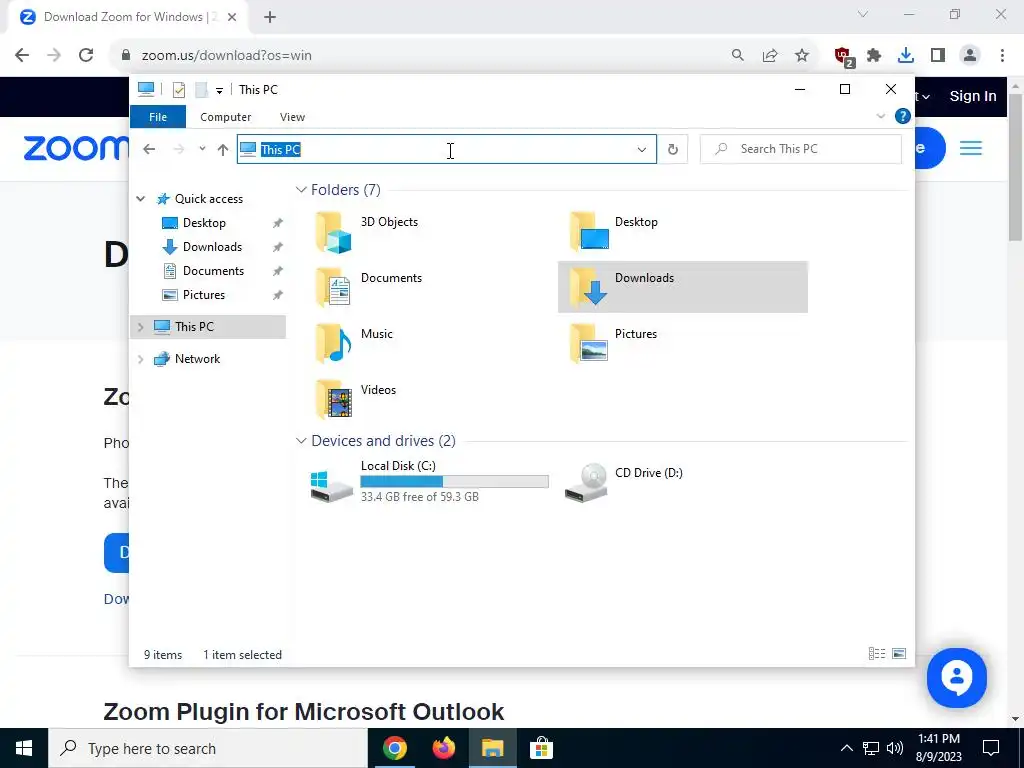Open Chrome three-dot menu
Viewport: 1024px width, 768px height.
pyautogui.click(x=1002, y=56)
